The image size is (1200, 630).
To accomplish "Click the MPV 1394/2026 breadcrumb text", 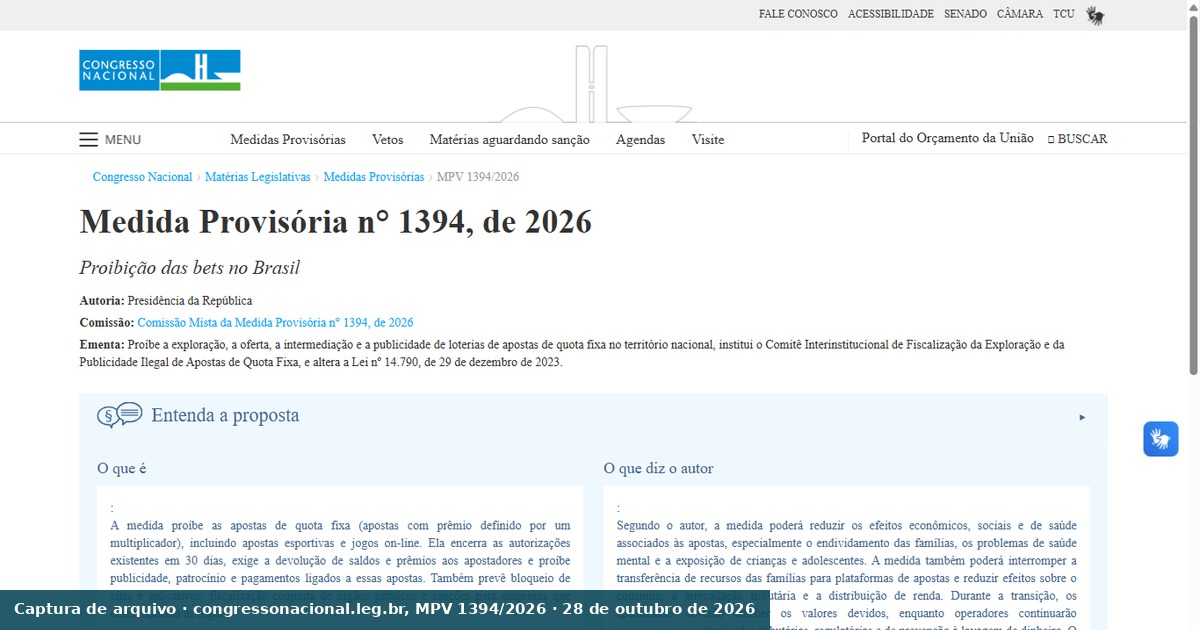I will 478,177.
